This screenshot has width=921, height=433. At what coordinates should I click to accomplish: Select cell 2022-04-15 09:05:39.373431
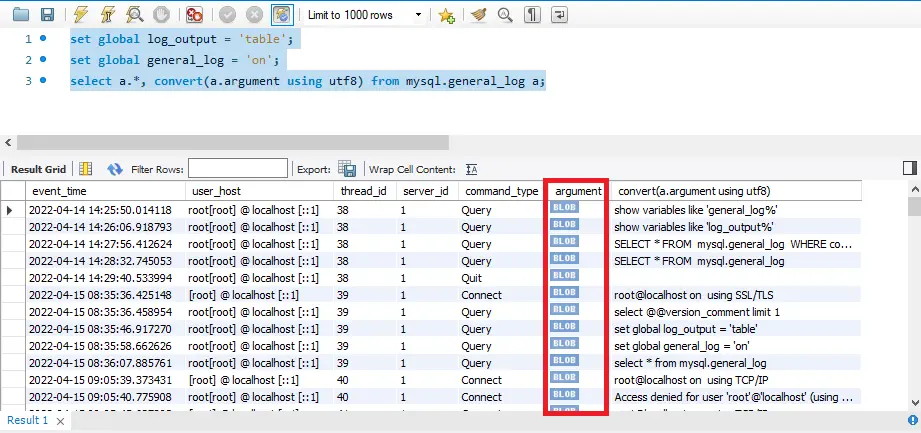[x=105, y=380]
